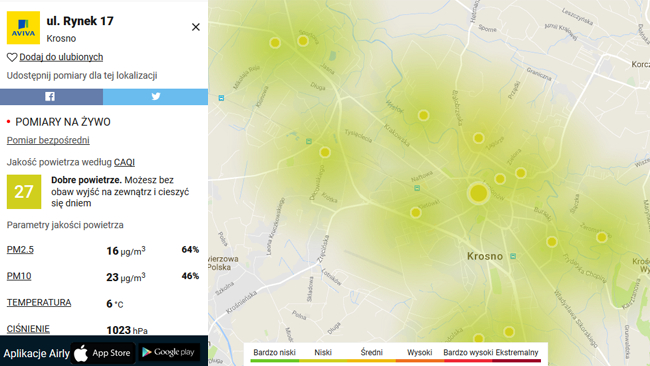Select sensor marker near Żeromskiego street
The width and height of the screenshot is (650, 366).
click(601, 238)
